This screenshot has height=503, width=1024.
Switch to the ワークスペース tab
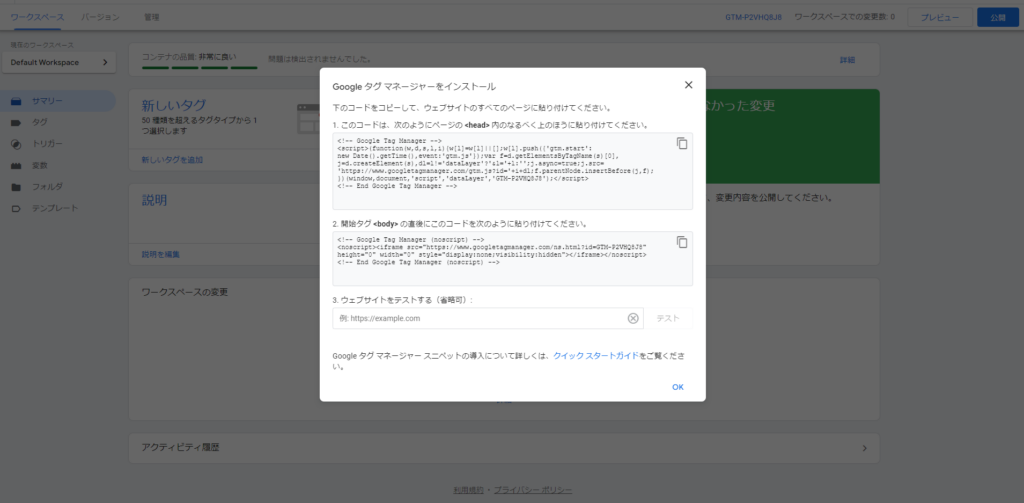37,17
